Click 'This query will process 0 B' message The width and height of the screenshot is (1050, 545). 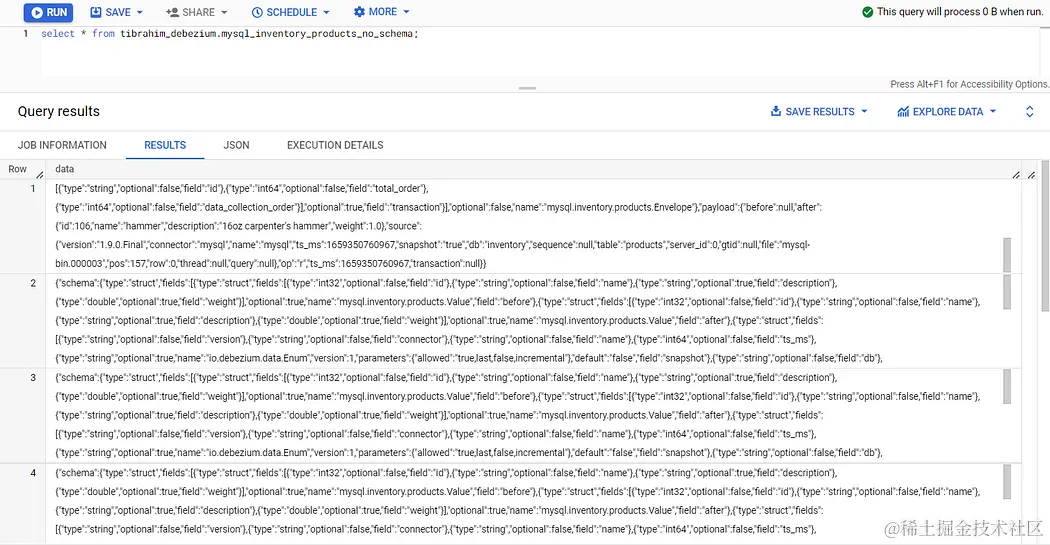pyautogui.click(x=960, y=12)
